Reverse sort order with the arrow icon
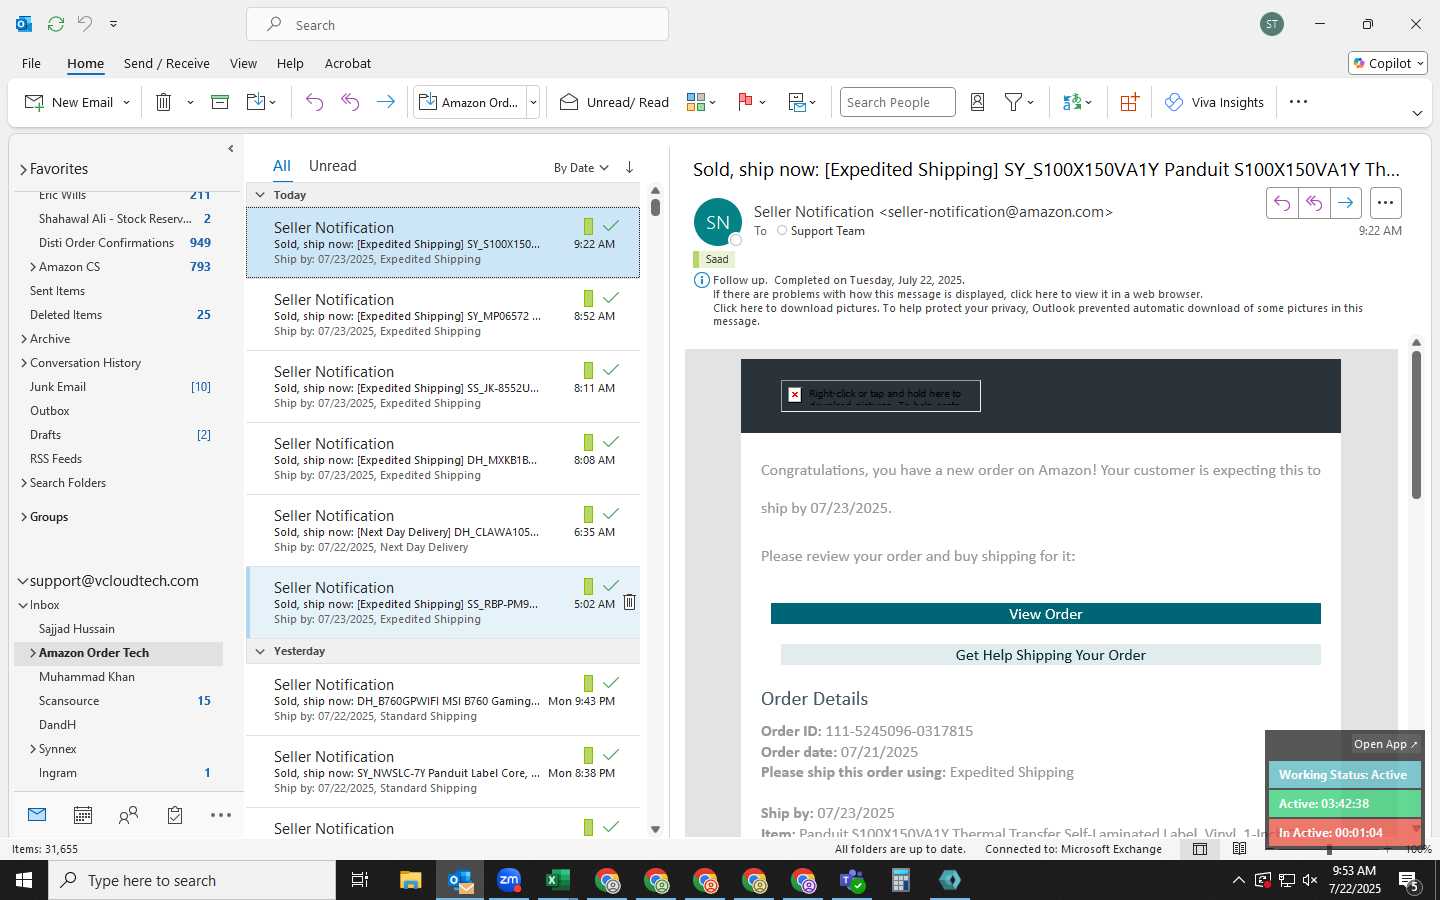 click(x=629, y=167)
